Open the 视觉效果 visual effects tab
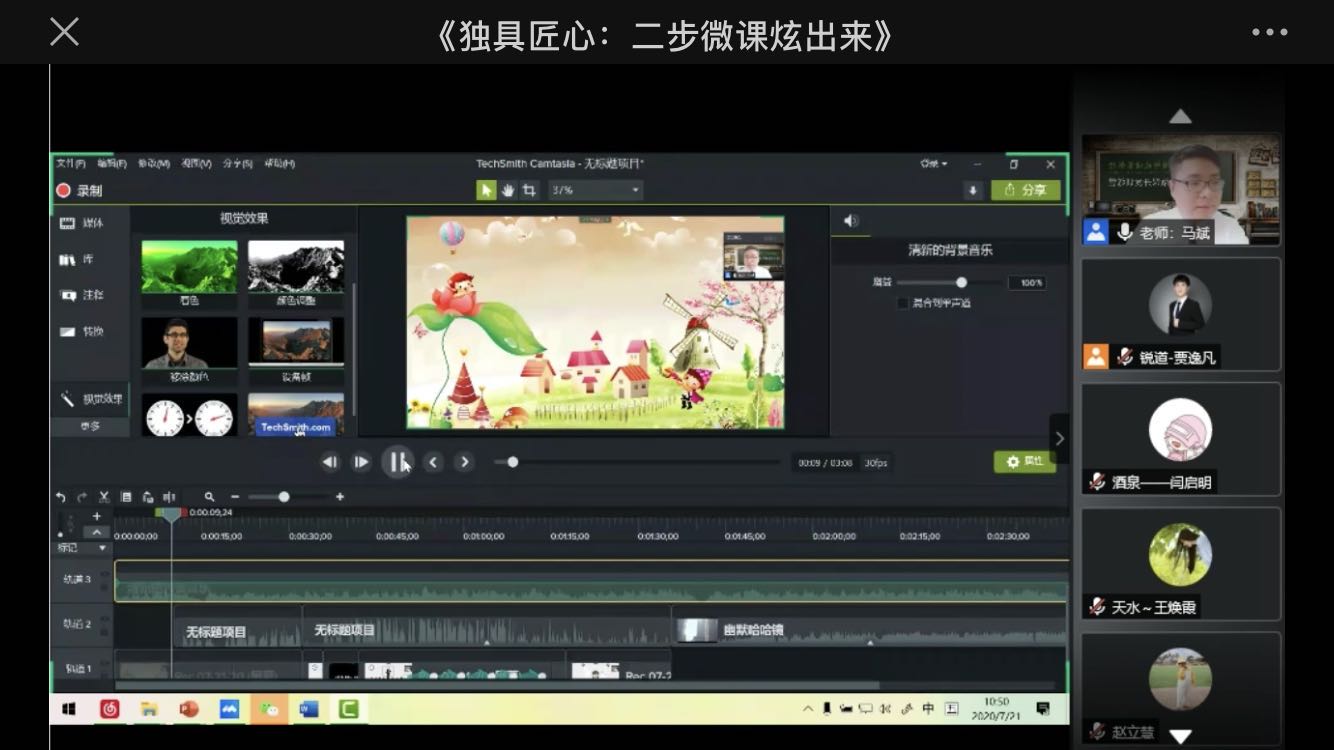The image size is (1334, 750). click(91, 399)
